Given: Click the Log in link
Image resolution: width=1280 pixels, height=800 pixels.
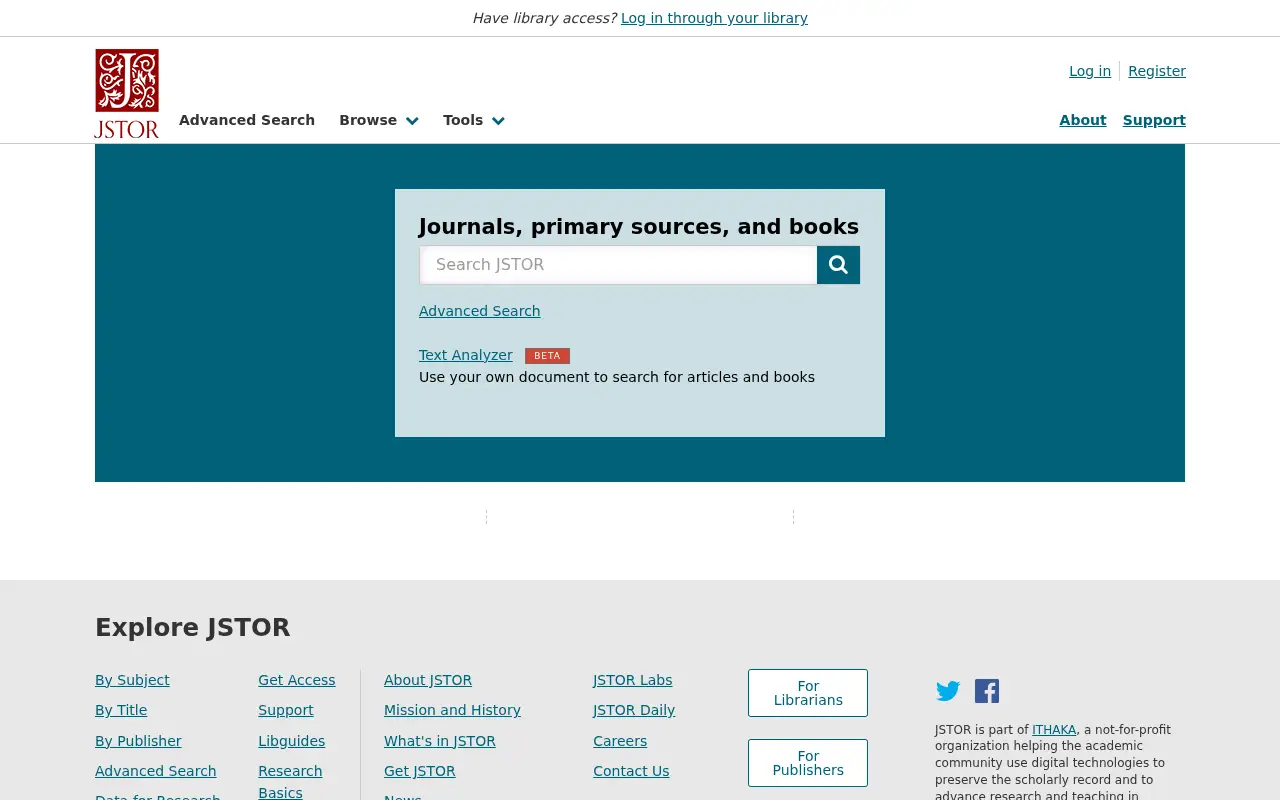Looking at the screenshot, I should click(1090, 71).
